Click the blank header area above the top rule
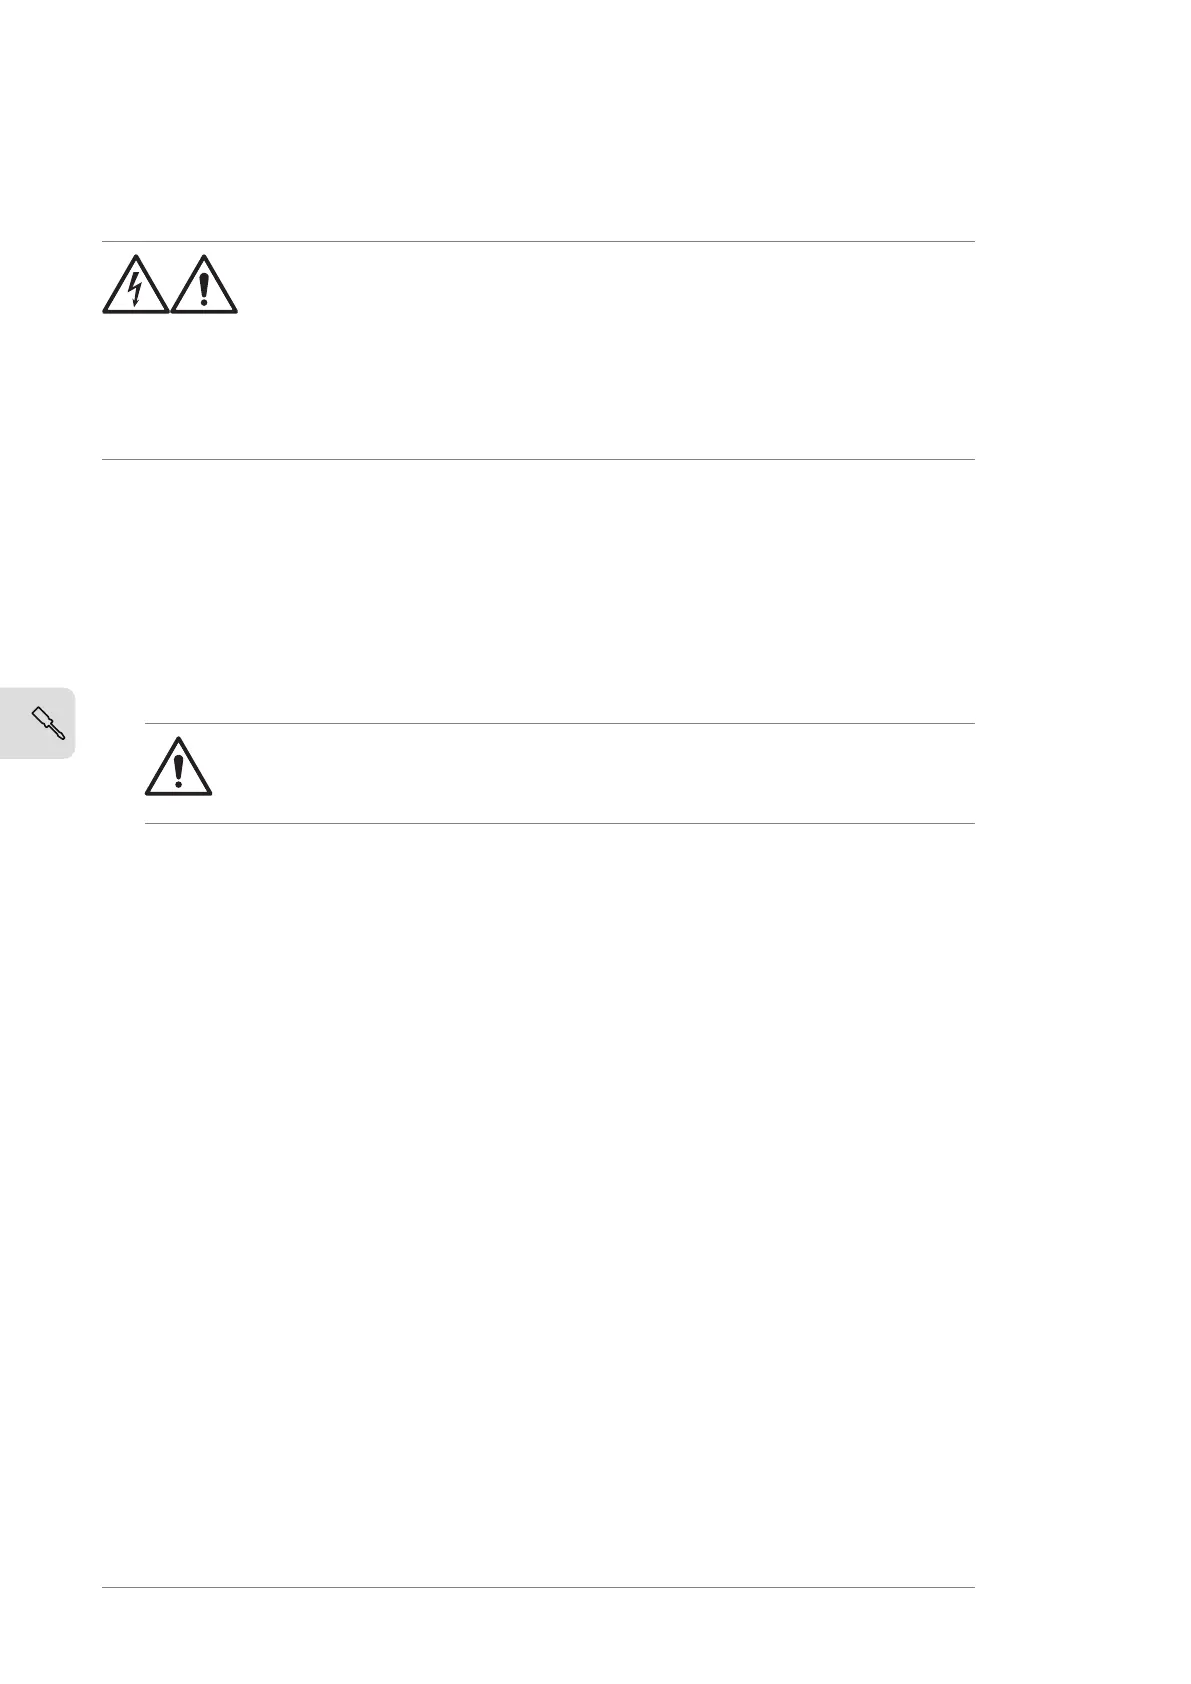The height and width of the screenshot is (1684, 1191). click(x=538, y=120)
